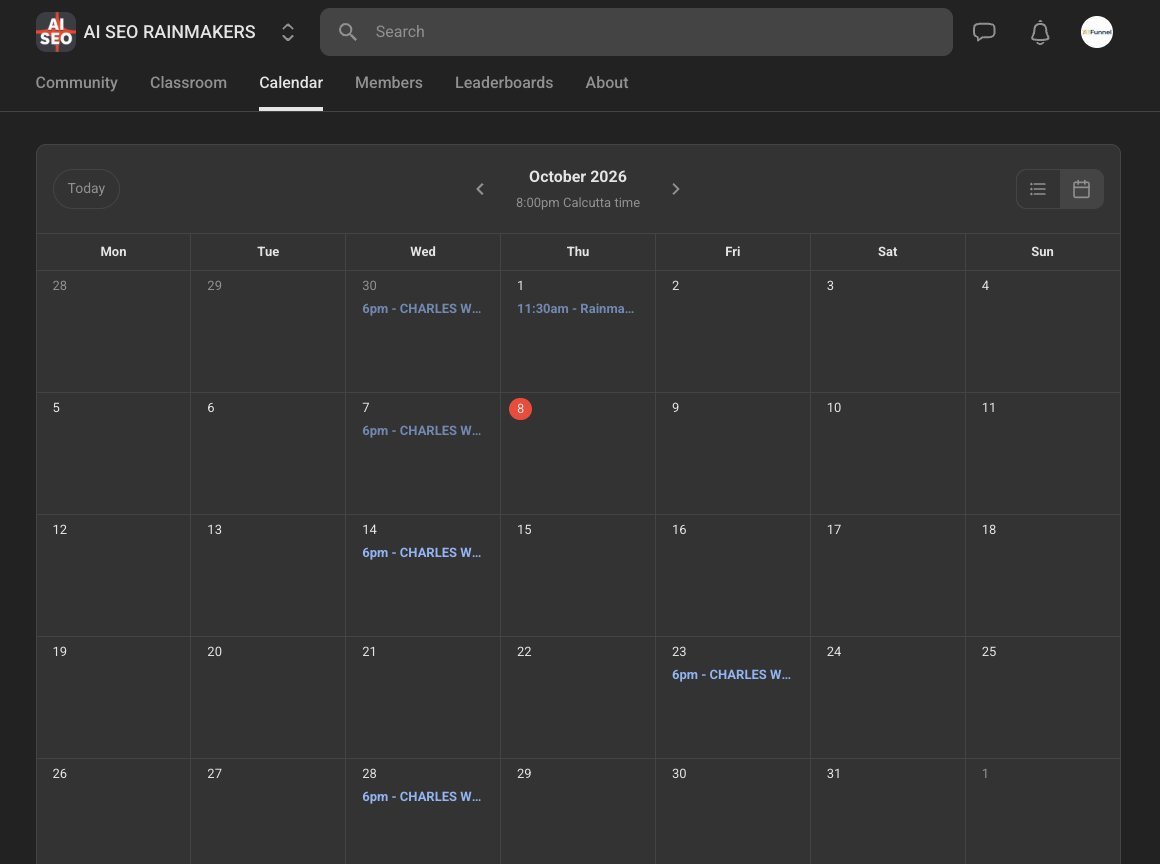Go to the Members tab
Viewport: 1160px width, 864px height.
coord(389,83)
